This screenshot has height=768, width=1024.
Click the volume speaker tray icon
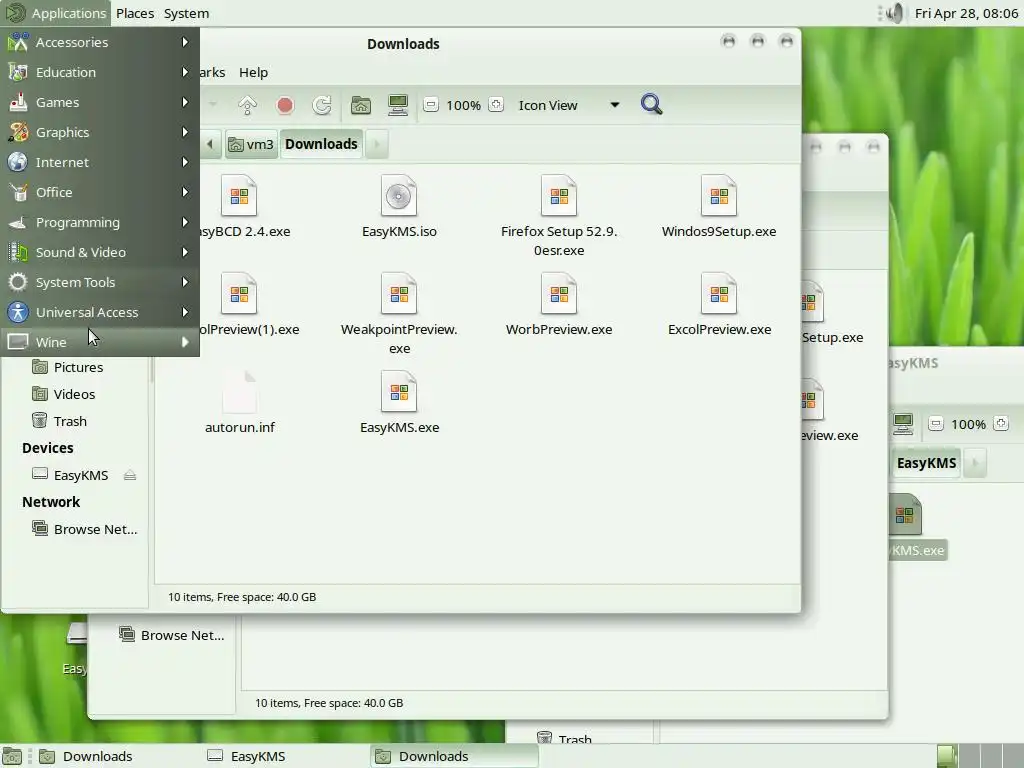tap(895, 13)
